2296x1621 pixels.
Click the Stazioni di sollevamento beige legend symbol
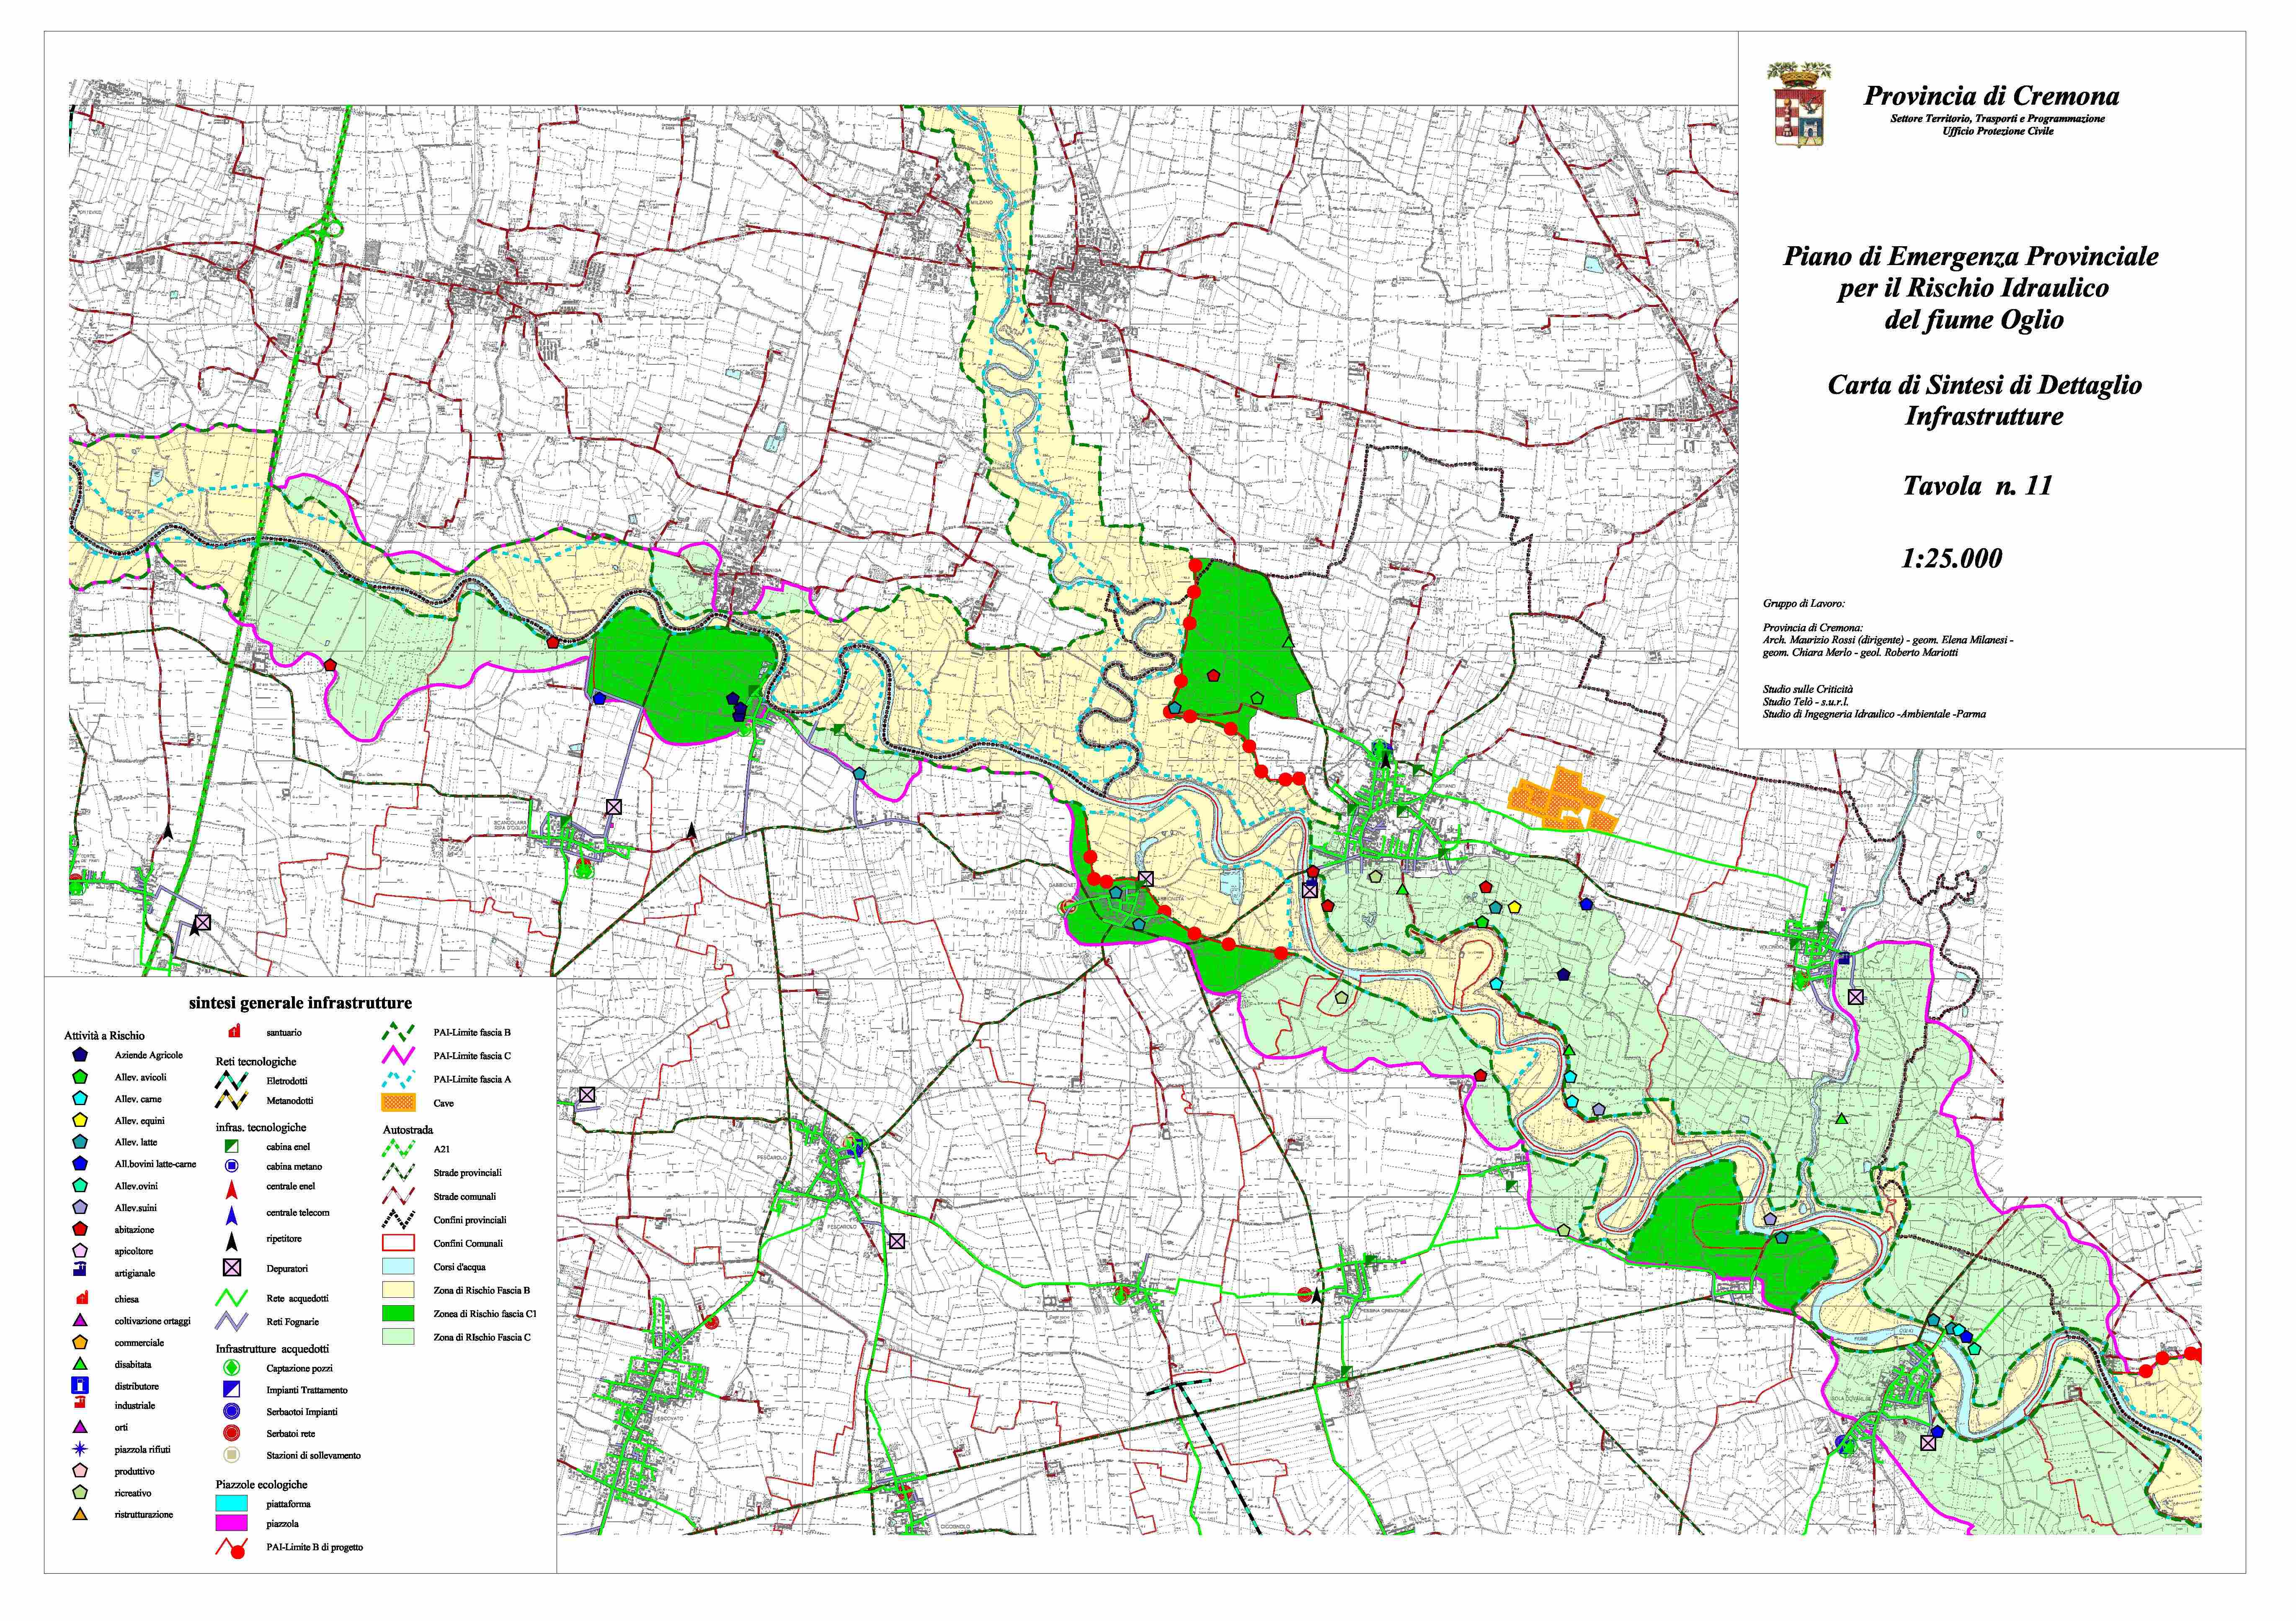tap(231, 1455)
